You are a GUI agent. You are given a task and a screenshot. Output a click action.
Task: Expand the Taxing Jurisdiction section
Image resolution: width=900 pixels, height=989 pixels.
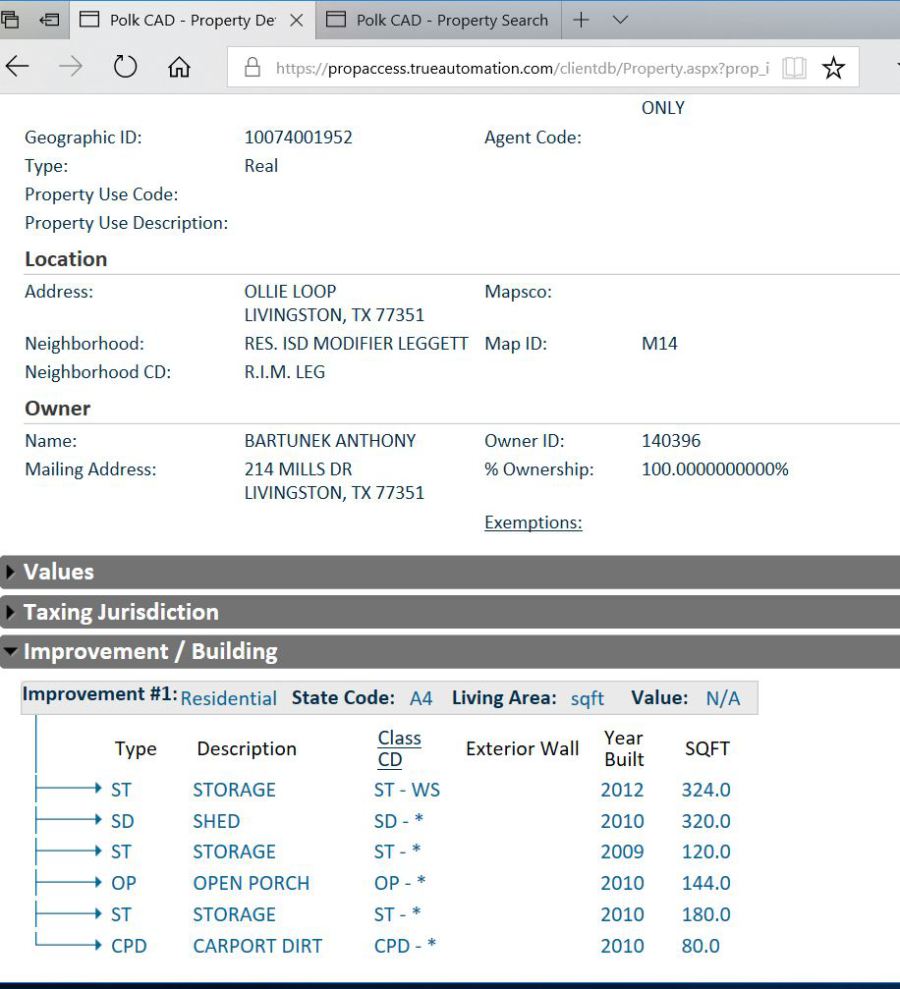pyautogui.click(x=120, y=612)
